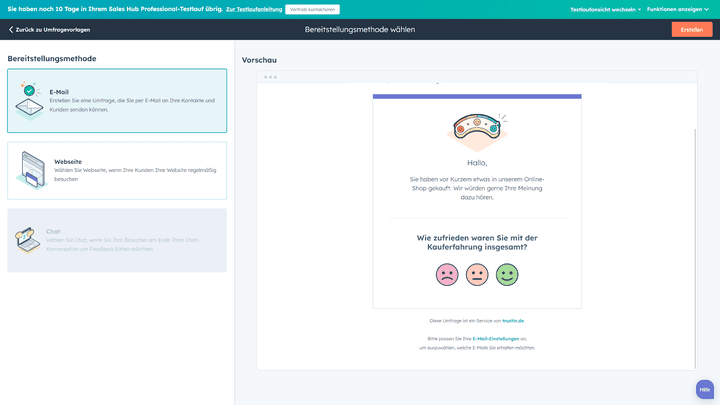The width and height of the screenshot is (720, 405).
Task: Click the happy green smiley face
Action: 507,274
